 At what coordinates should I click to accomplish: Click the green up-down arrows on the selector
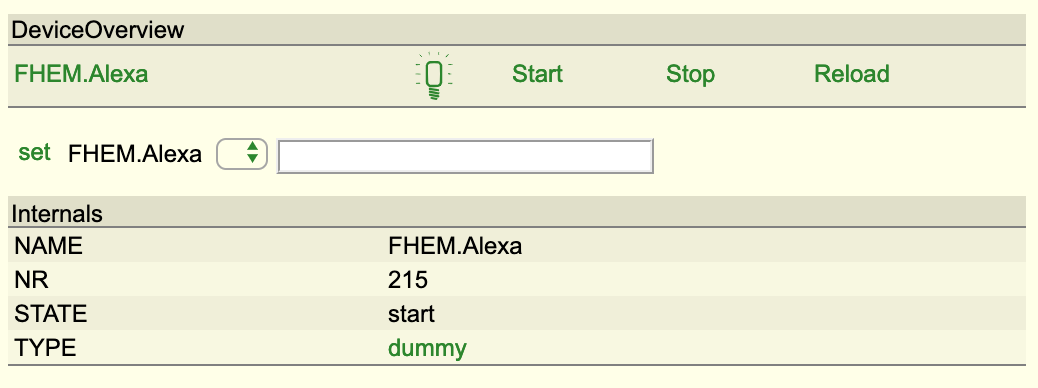(252, 154)
